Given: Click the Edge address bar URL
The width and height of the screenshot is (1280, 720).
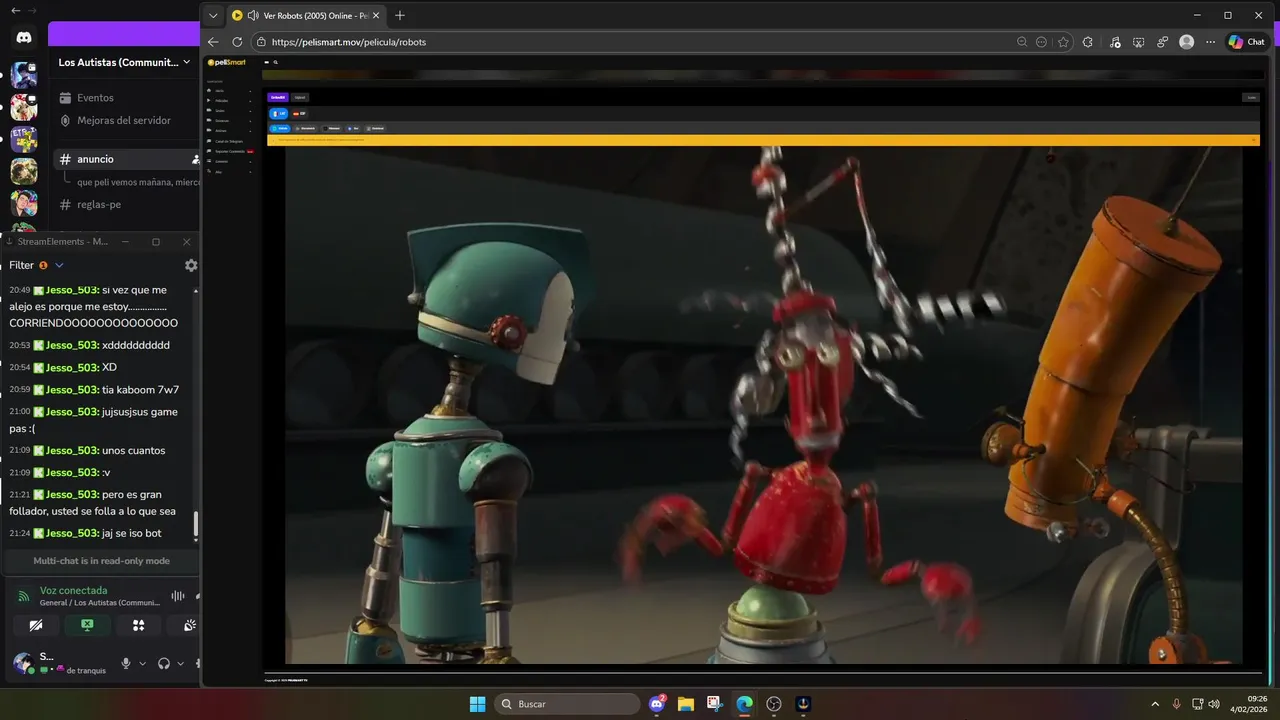Looking at the screenshot, I should [349, 42].
